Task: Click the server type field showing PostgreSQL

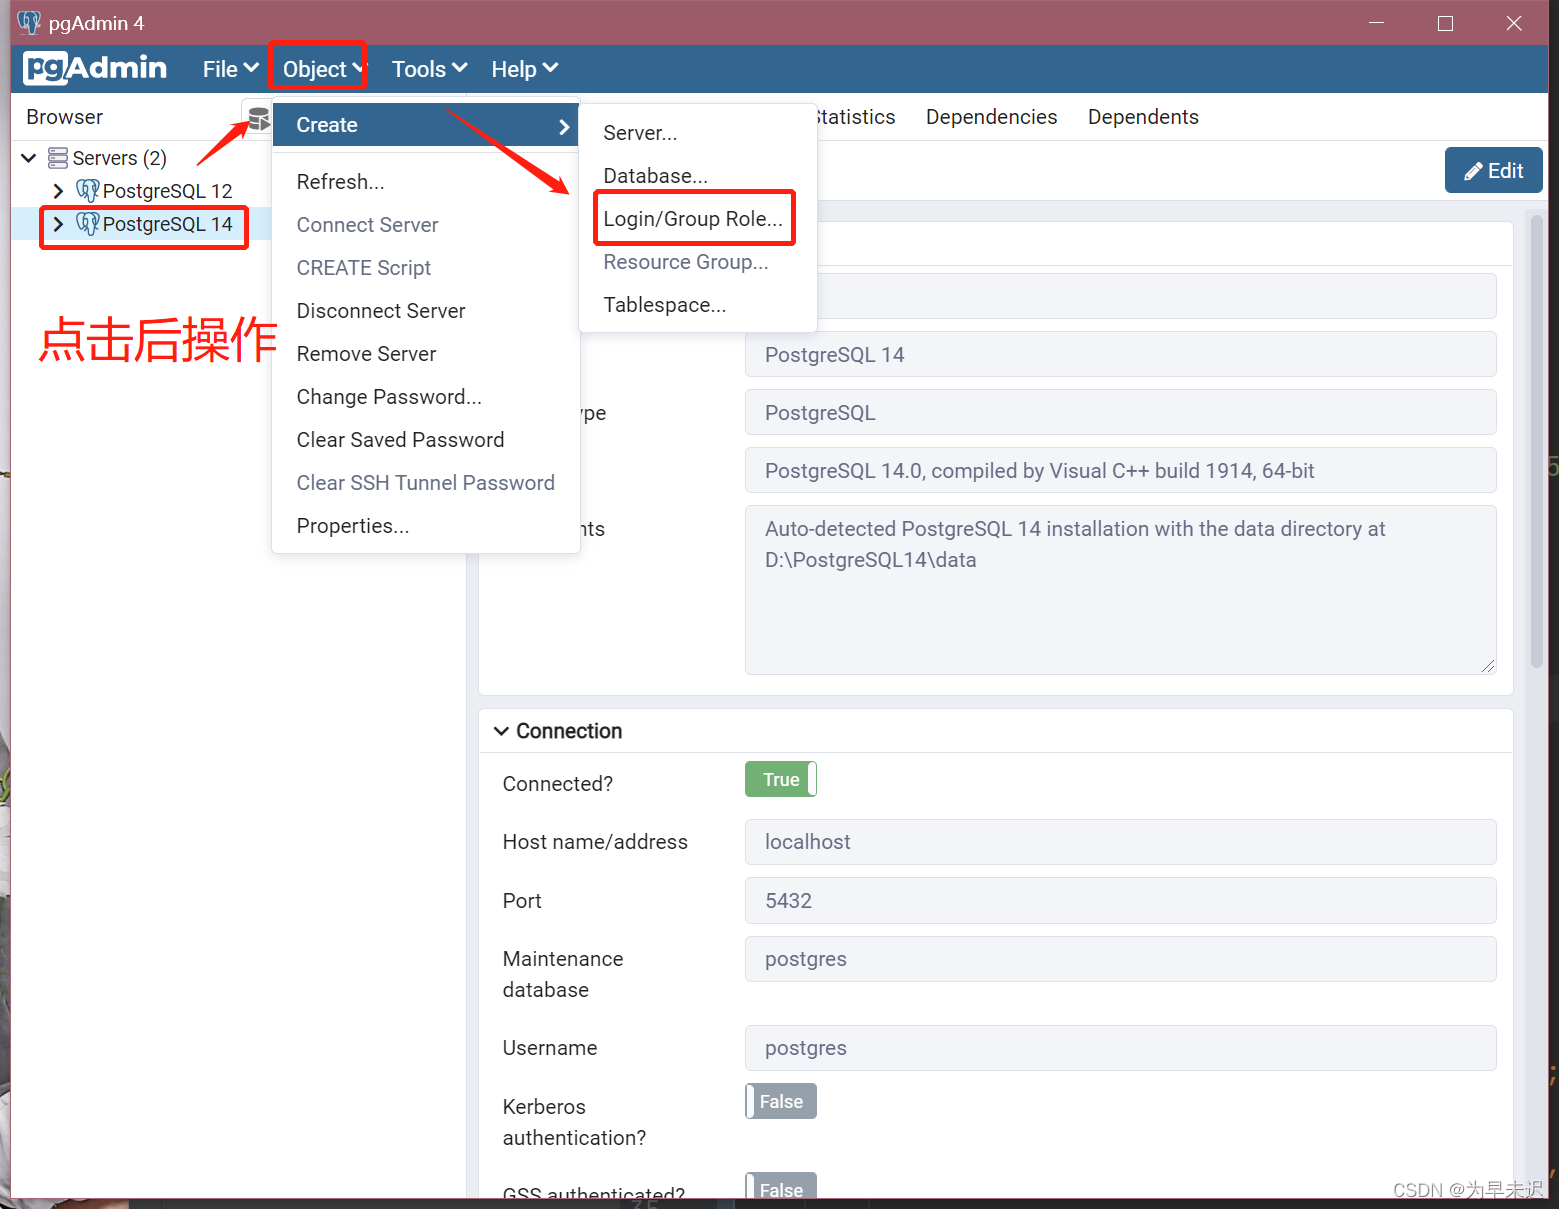Action: click(1120, 412)
